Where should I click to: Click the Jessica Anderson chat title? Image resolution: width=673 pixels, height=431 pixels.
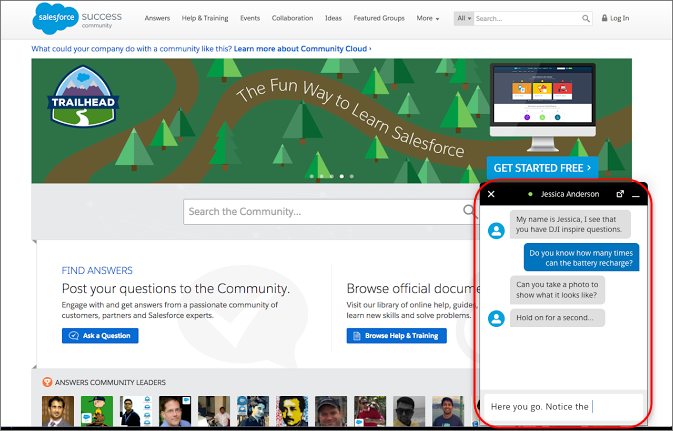coord(570,194)
